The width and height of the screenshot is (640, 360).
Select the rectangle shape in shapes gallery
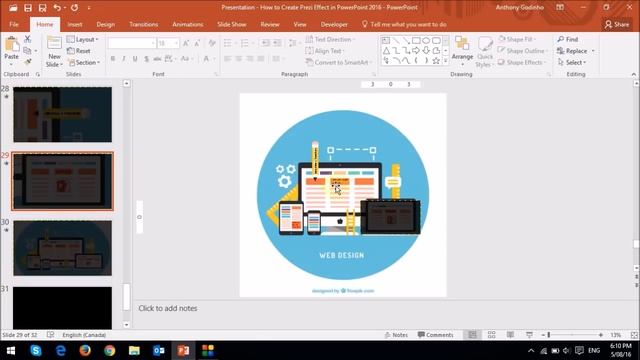pyautogui.click(x=416, y=40)
